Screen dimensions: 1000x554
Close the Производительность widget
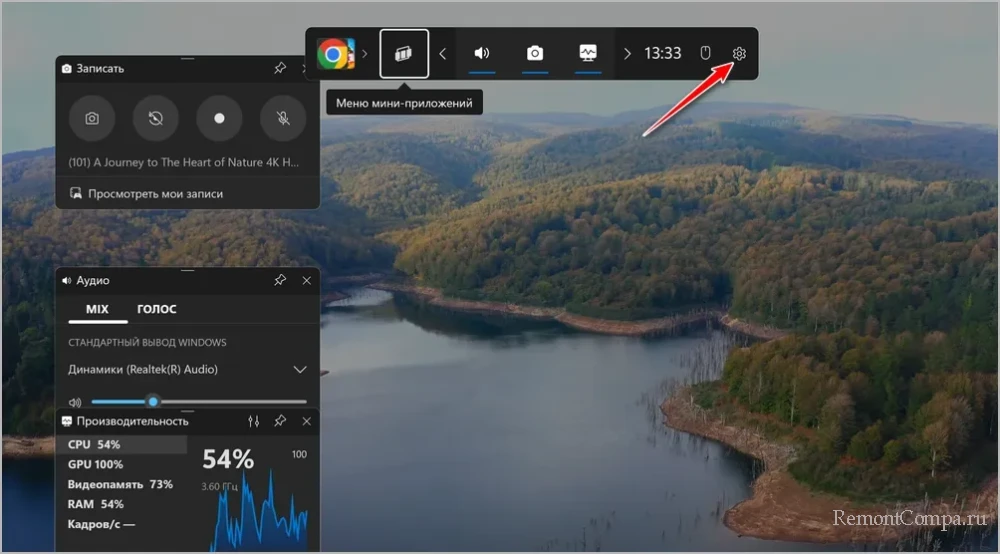click(x=307, y=421)
